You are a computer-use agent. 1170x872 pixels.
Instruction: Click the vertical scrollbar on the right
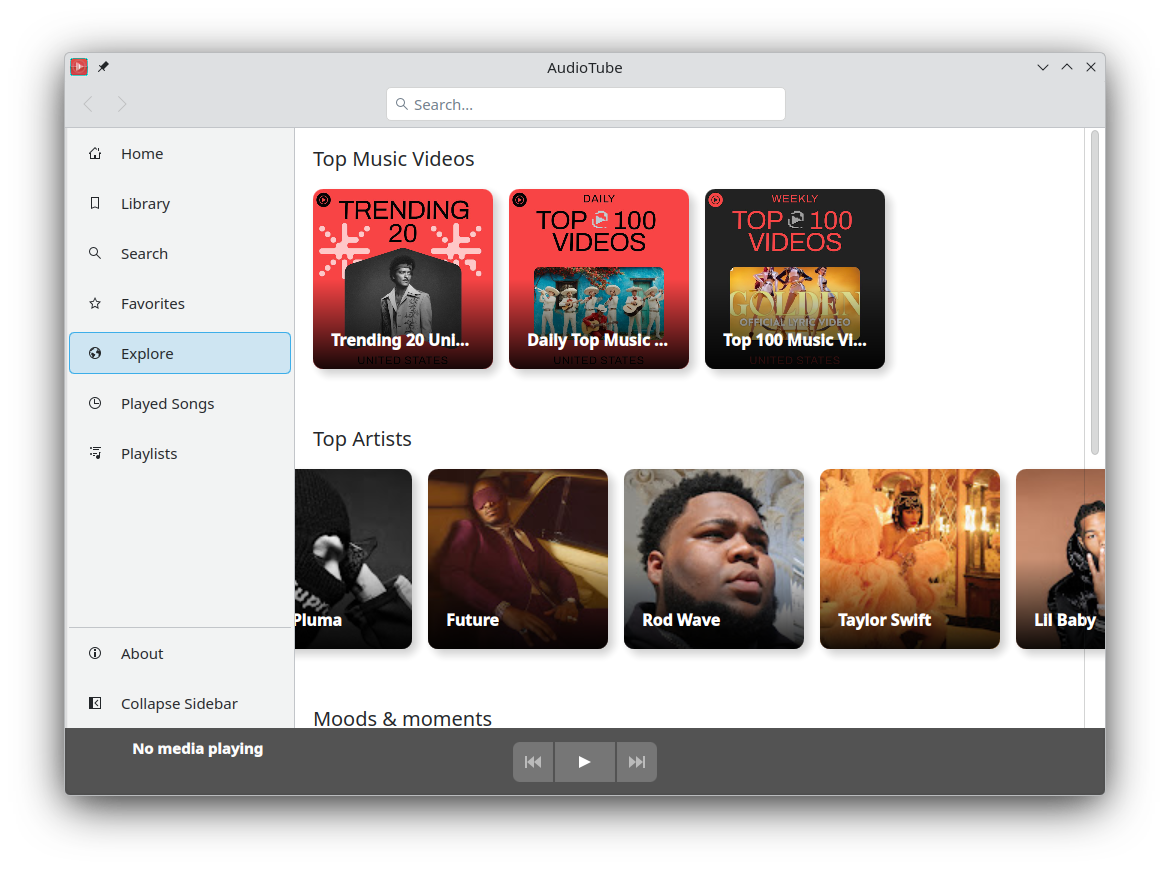(1094, 292)
